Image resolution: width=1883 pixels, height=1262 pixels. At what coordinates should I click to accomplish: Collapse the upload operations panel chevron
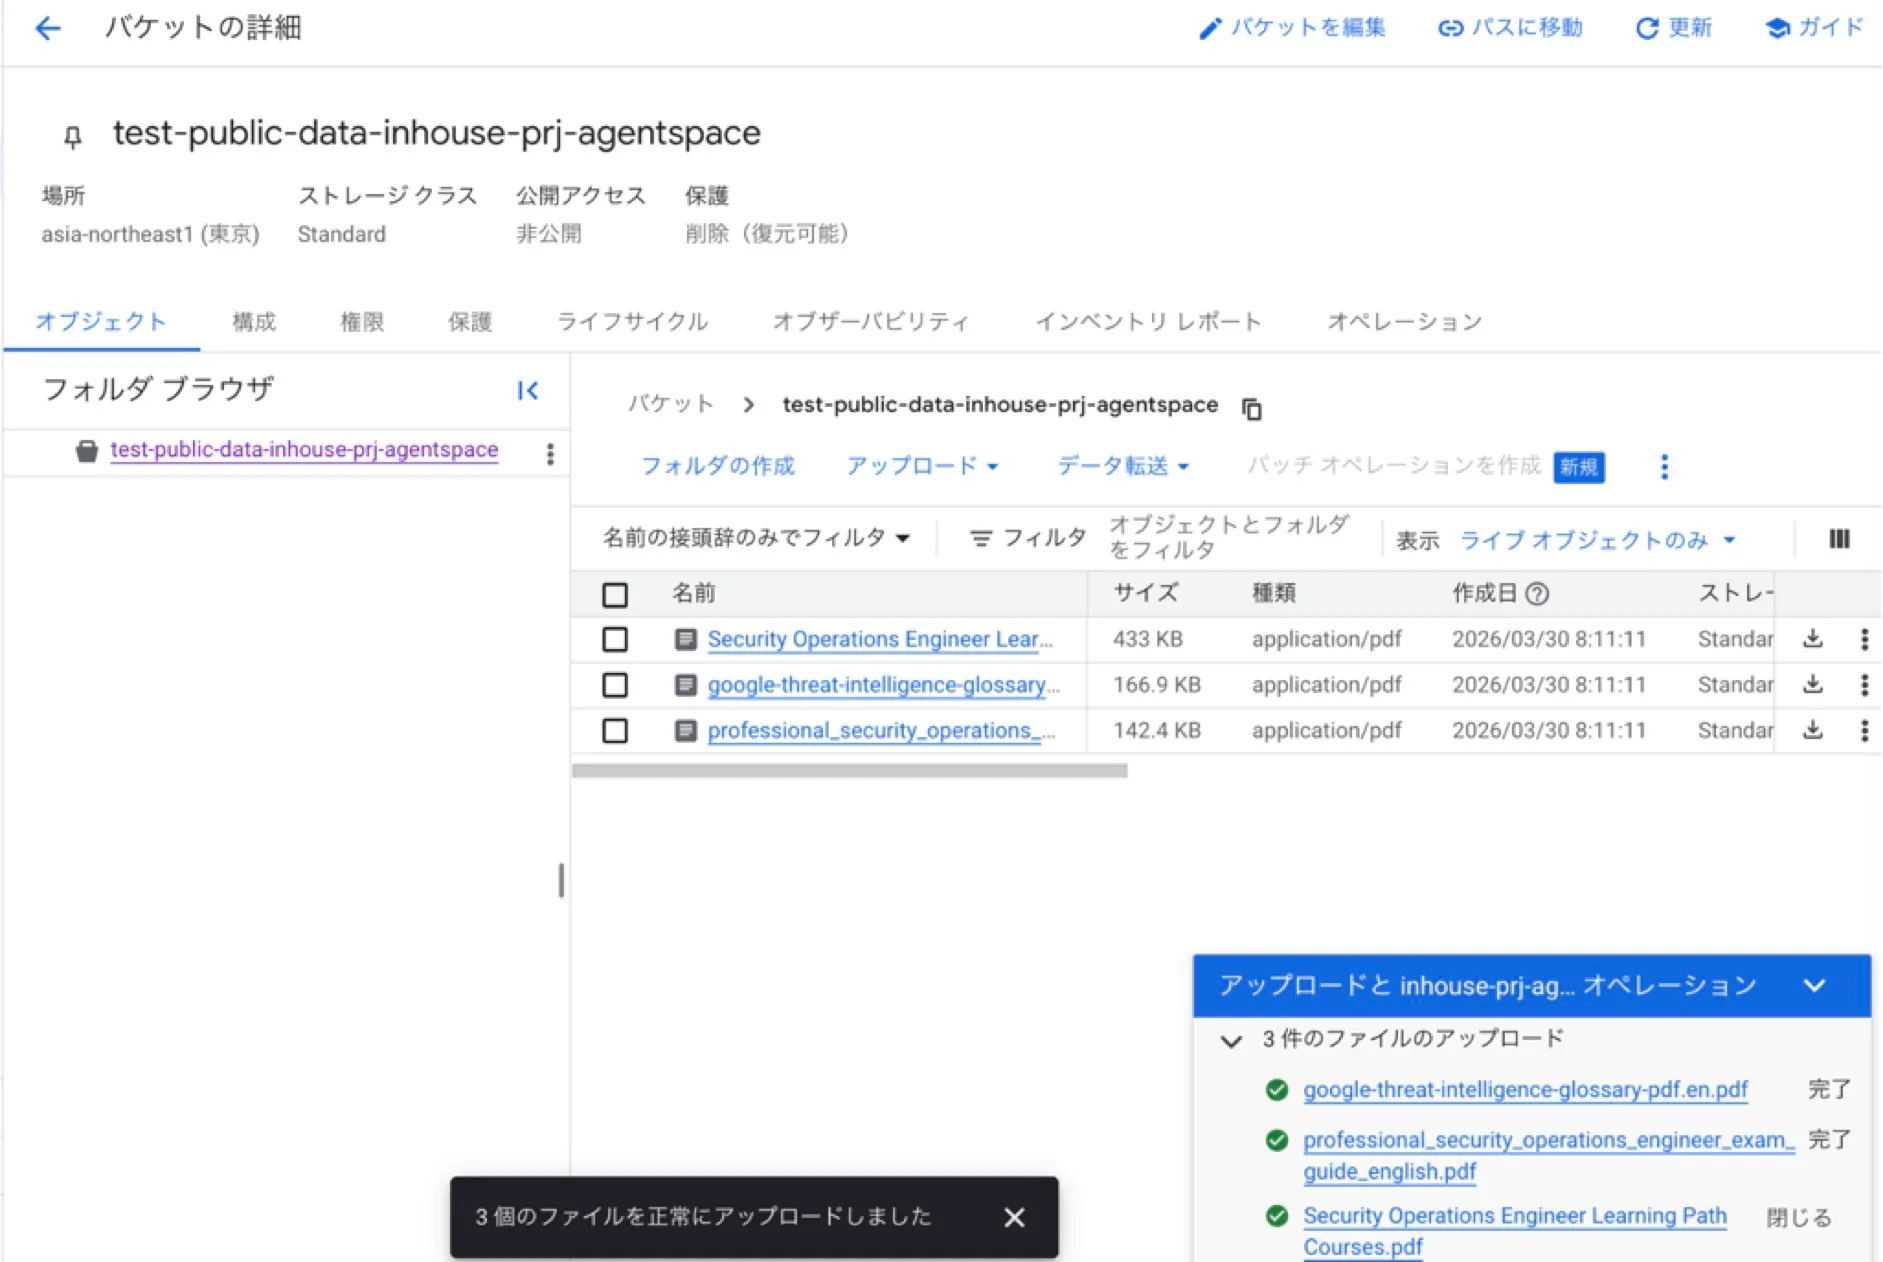point(1815,985)
